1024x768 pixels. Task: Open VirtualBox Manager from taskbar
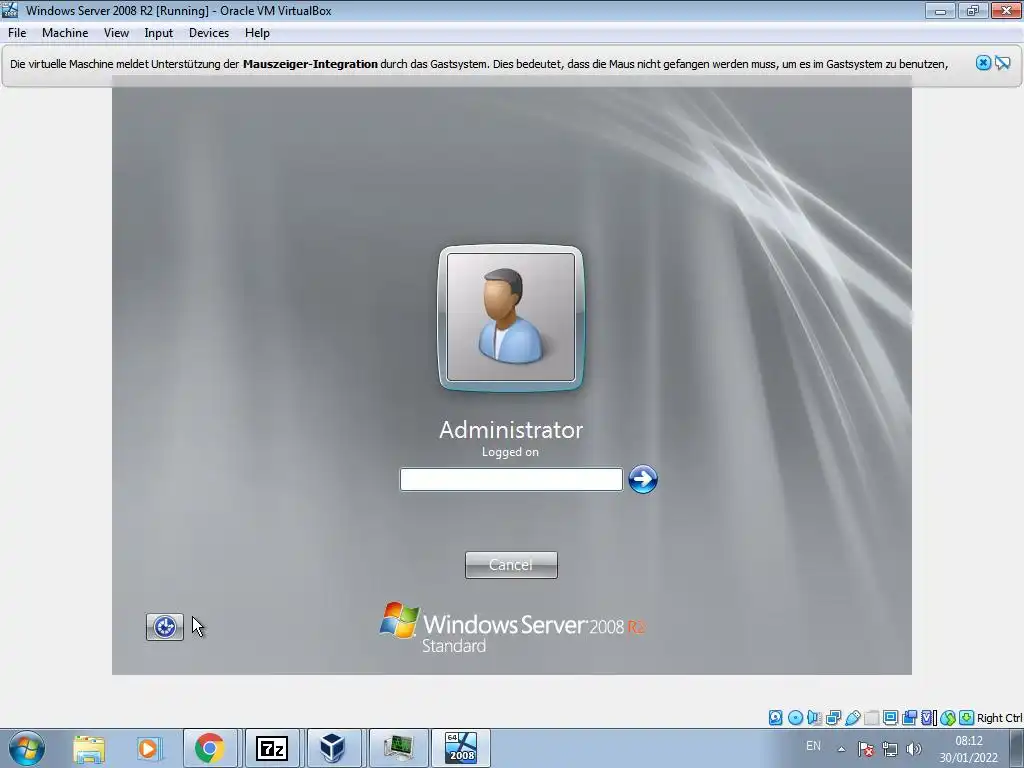pyautogui.click(x=333, y=748)
